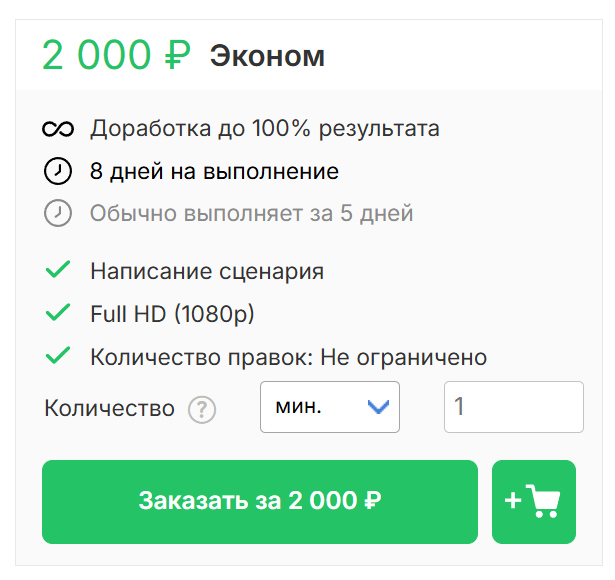Click the Эконом package title
The height and width of the screenshot is (580, 615).
[267, 56]
